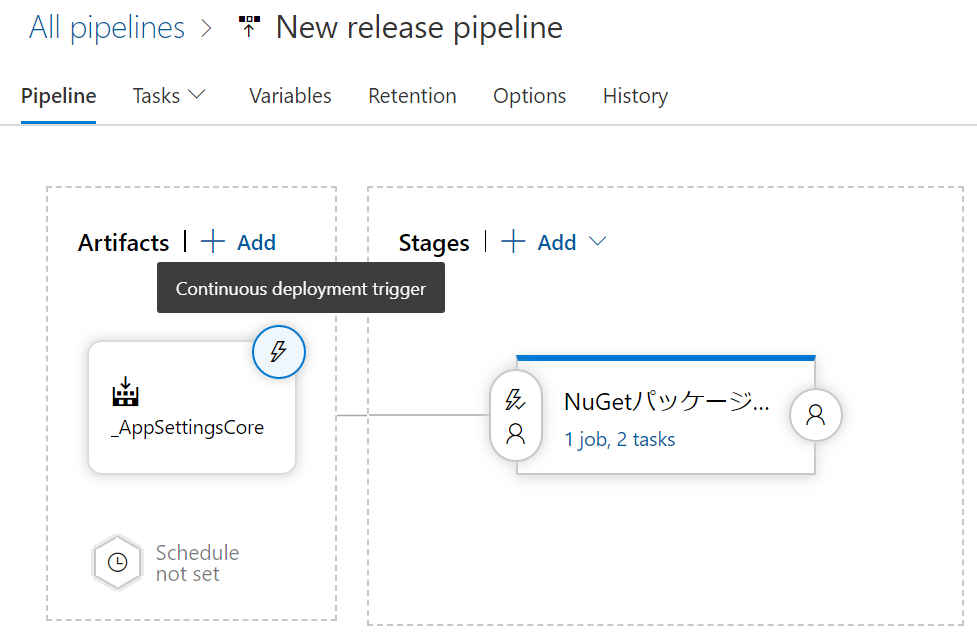This screenshot has width=977, height=644.
Task: Open post-deployment conditions person icon
Action: click(816, 415)
